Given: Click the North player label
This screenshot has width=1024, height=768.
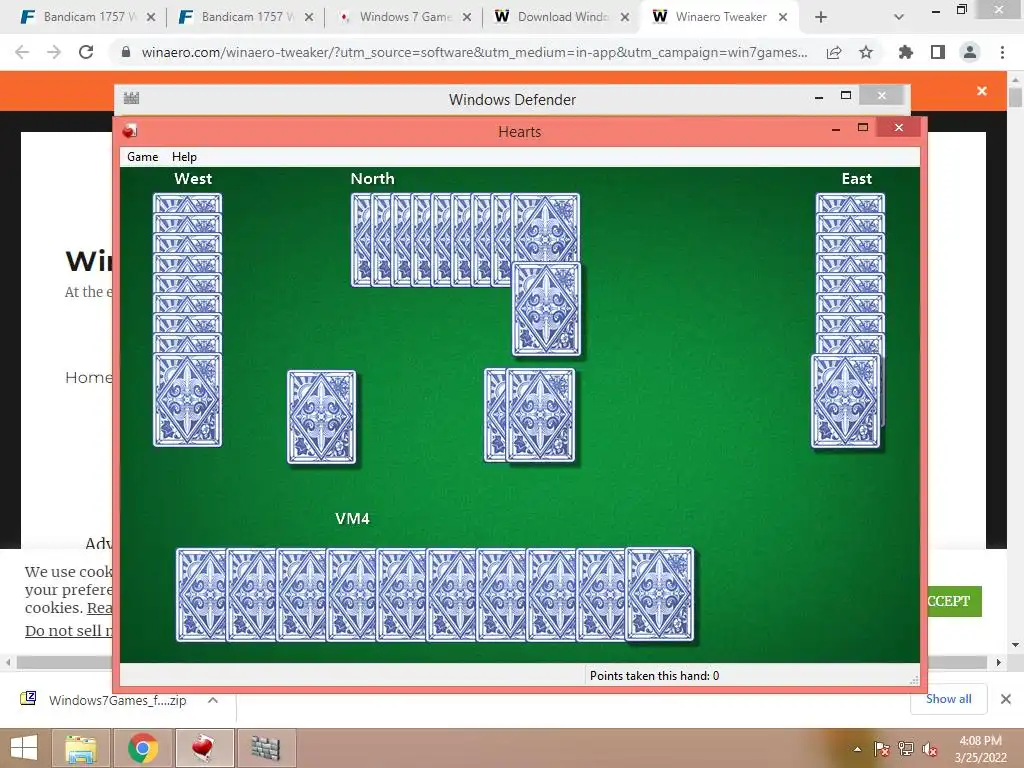Looking at the screenshot, I should tap(372, 178).
